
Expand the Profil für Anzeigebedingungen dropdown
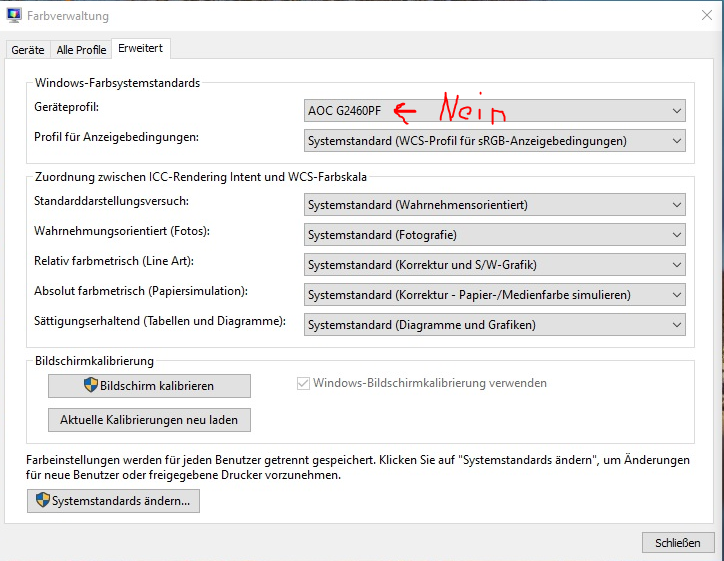coord(495,141)
